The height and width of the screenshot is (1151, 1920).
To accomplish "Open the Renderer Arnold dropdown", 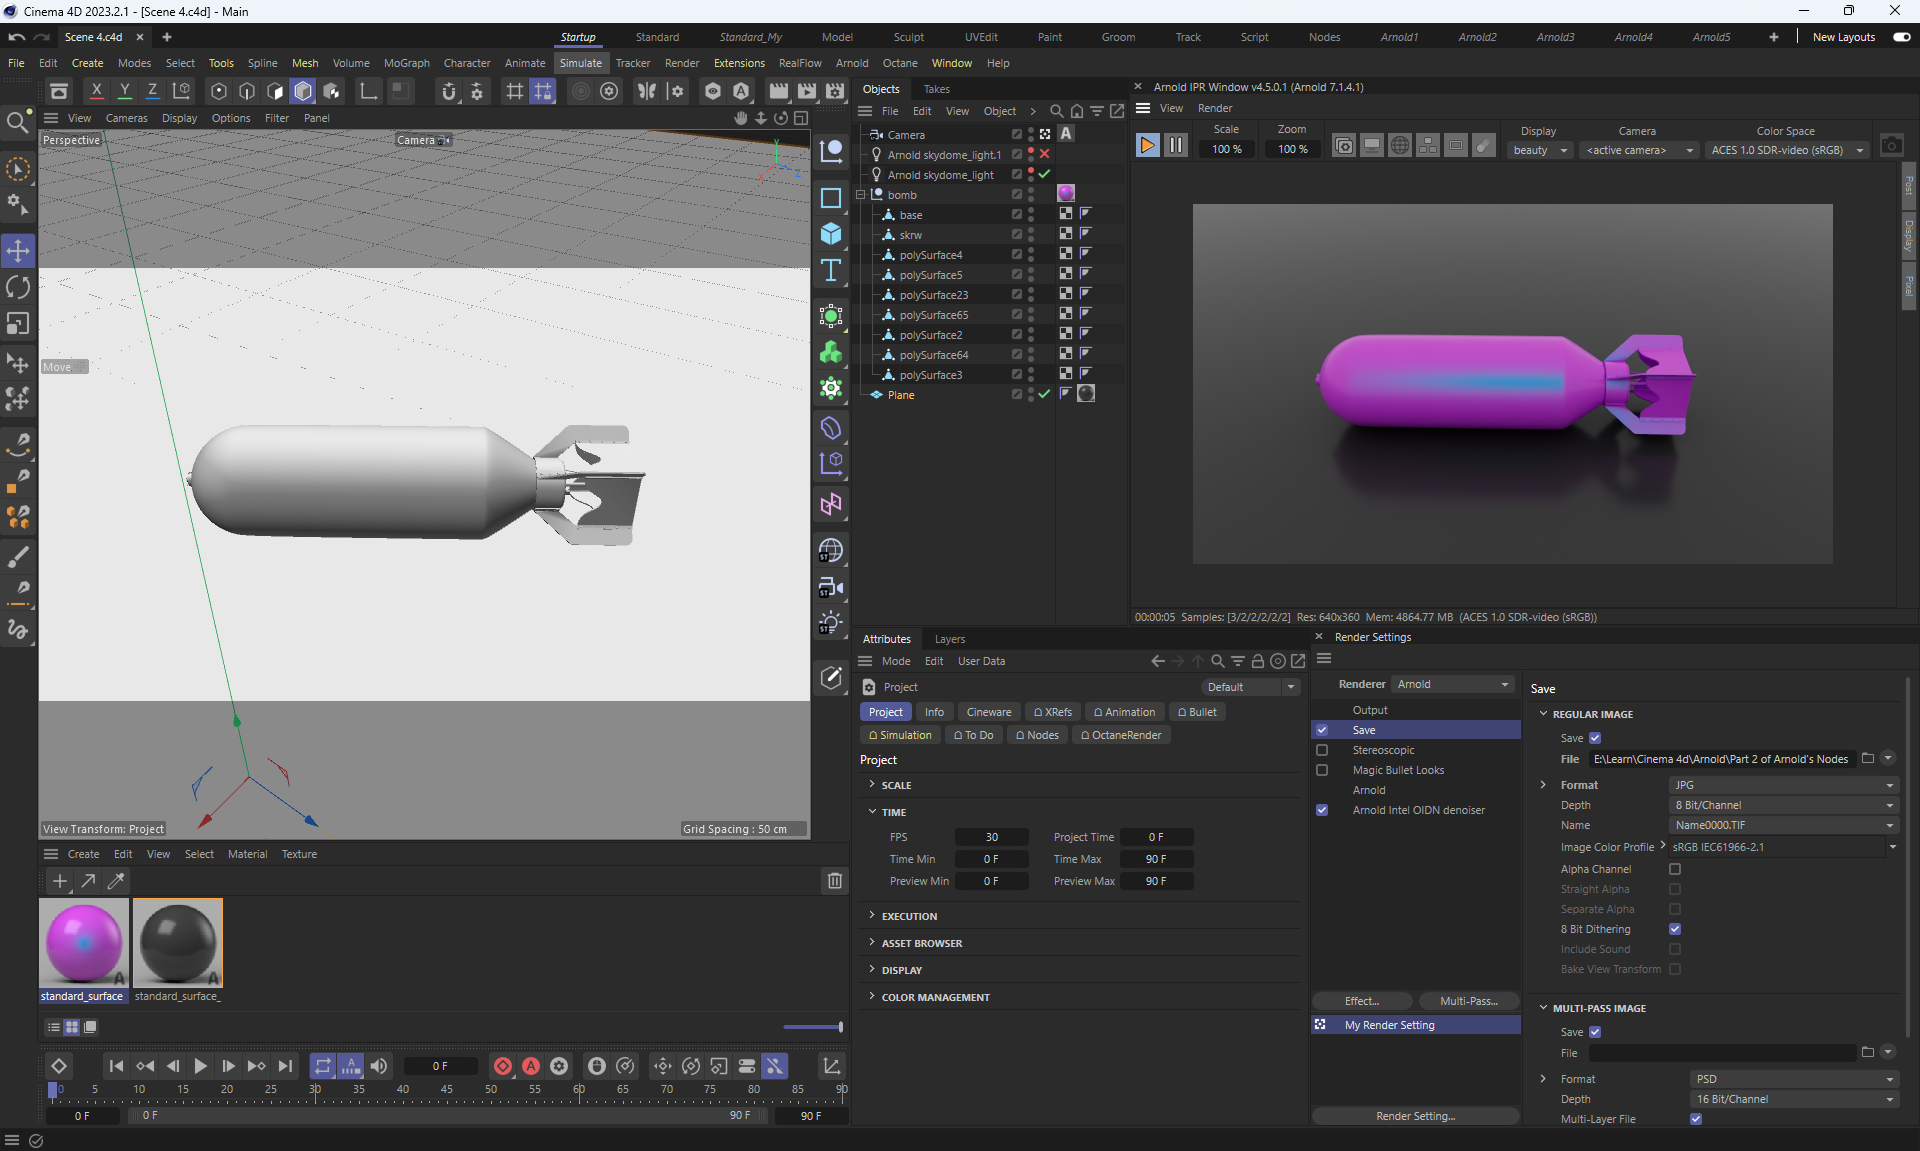I will pyautogui.click(x=1452, y=684).
